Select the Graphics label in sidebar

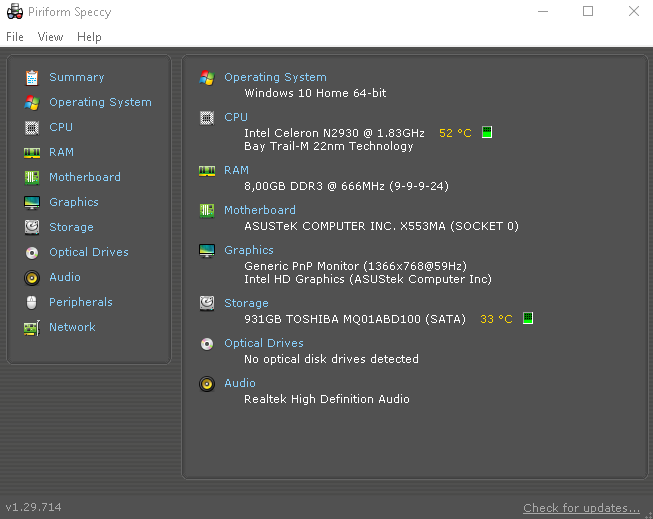(x=74, y=202)
